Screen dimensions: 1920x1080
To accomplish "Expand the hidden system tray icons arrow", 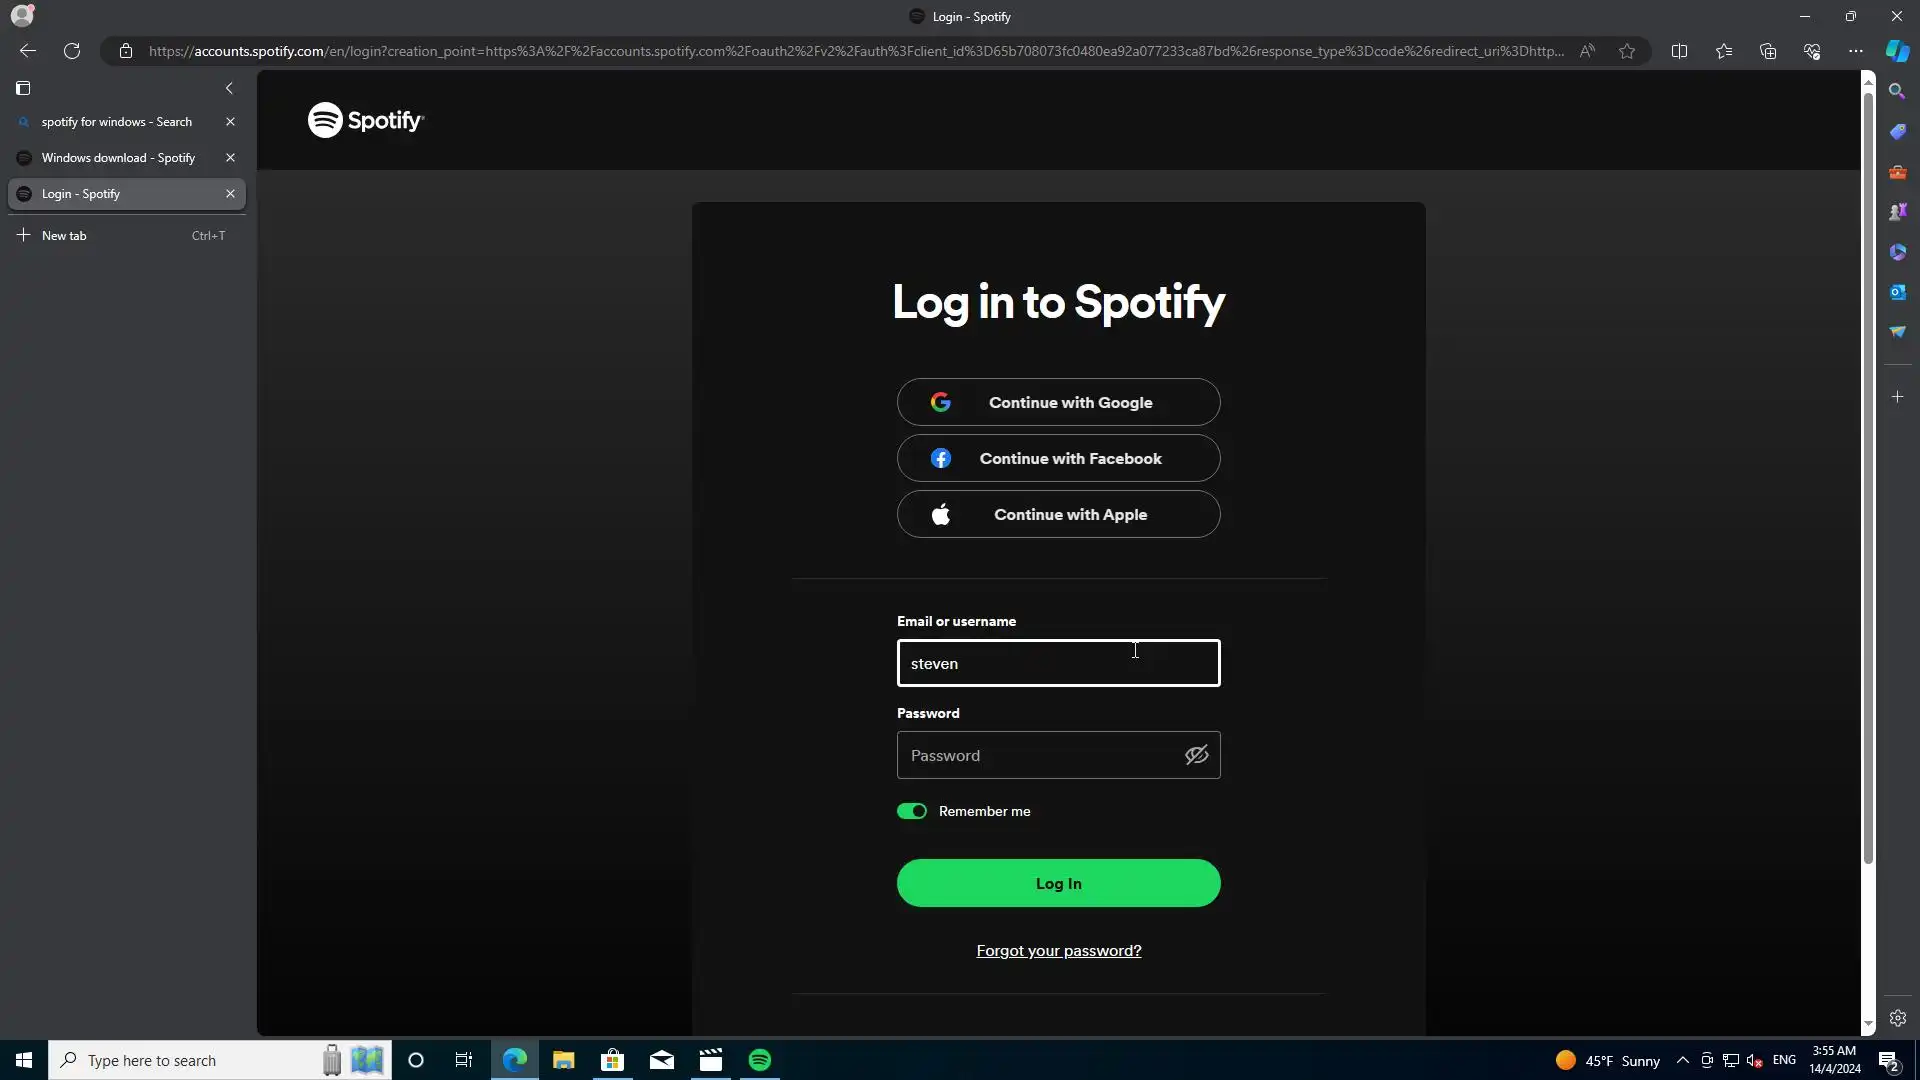I will pos(1682,1060).
